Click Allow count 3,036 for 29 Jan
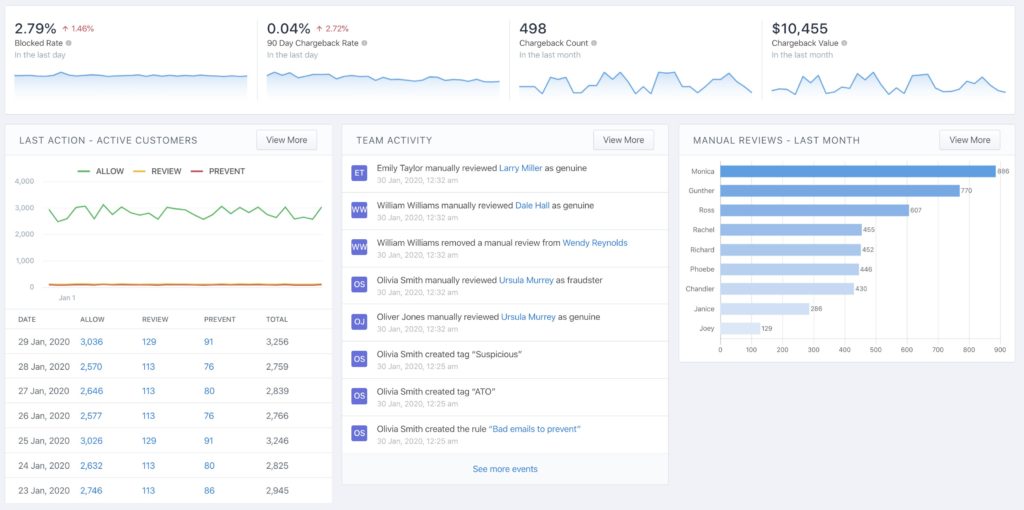This screenshot has height=510, width=1024. click(x=91, y=342)
